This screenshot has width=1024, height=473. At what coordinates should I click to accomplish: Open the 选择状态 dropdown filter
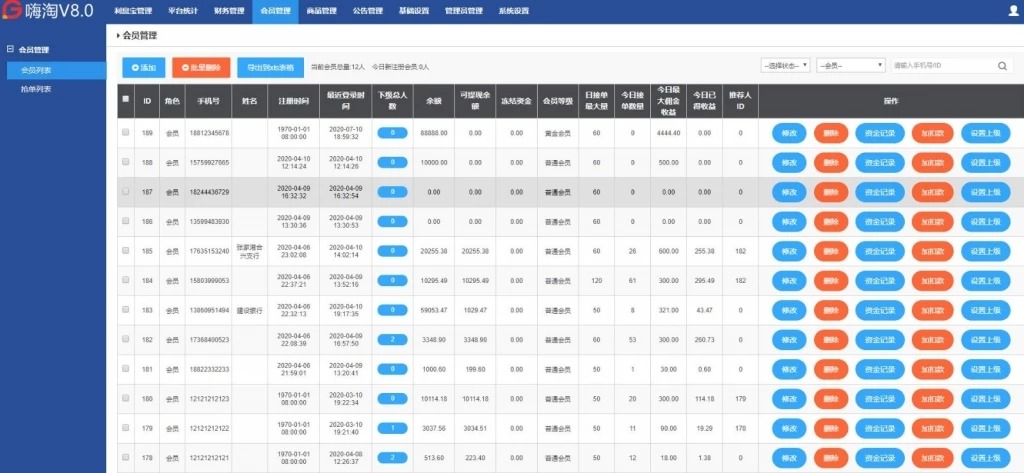tap(785, 65)
